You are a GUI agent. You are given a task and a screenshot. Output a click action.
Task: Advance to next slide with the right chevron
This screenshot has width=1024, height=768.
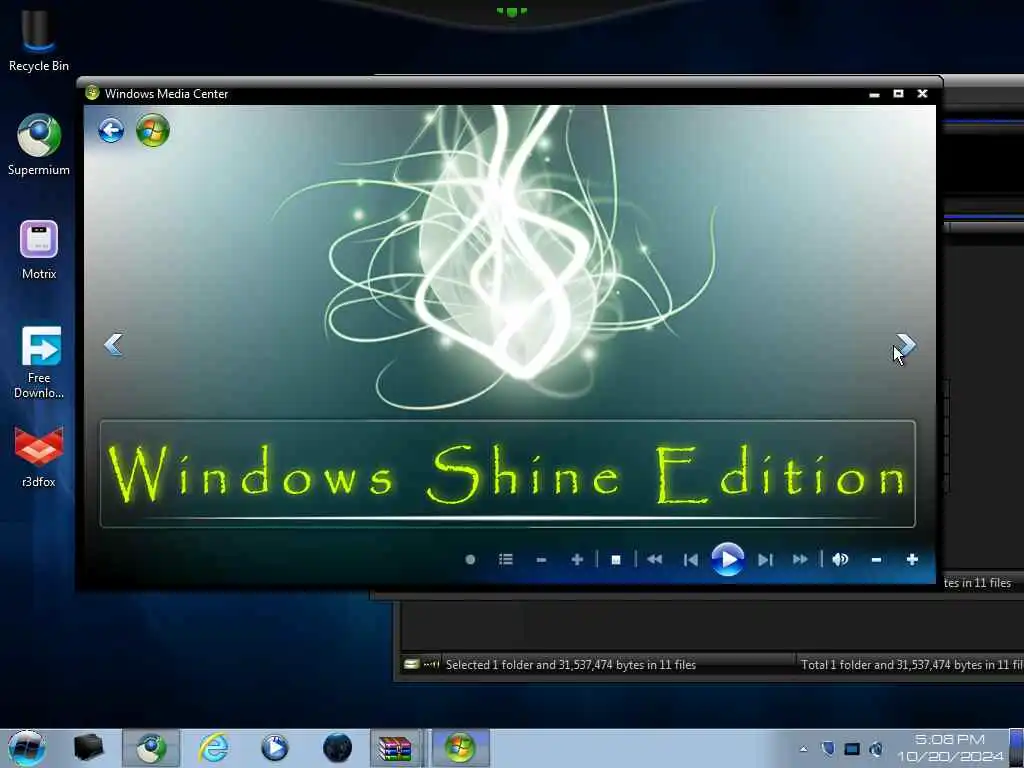tap(906, 344)
